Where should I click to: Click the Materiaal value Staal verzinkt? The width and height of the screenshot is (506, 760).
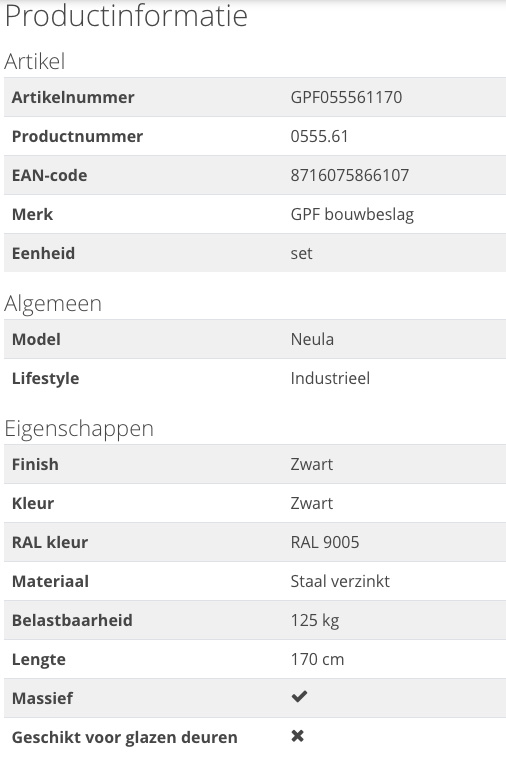pyautogui.click(x=340, y=581)
